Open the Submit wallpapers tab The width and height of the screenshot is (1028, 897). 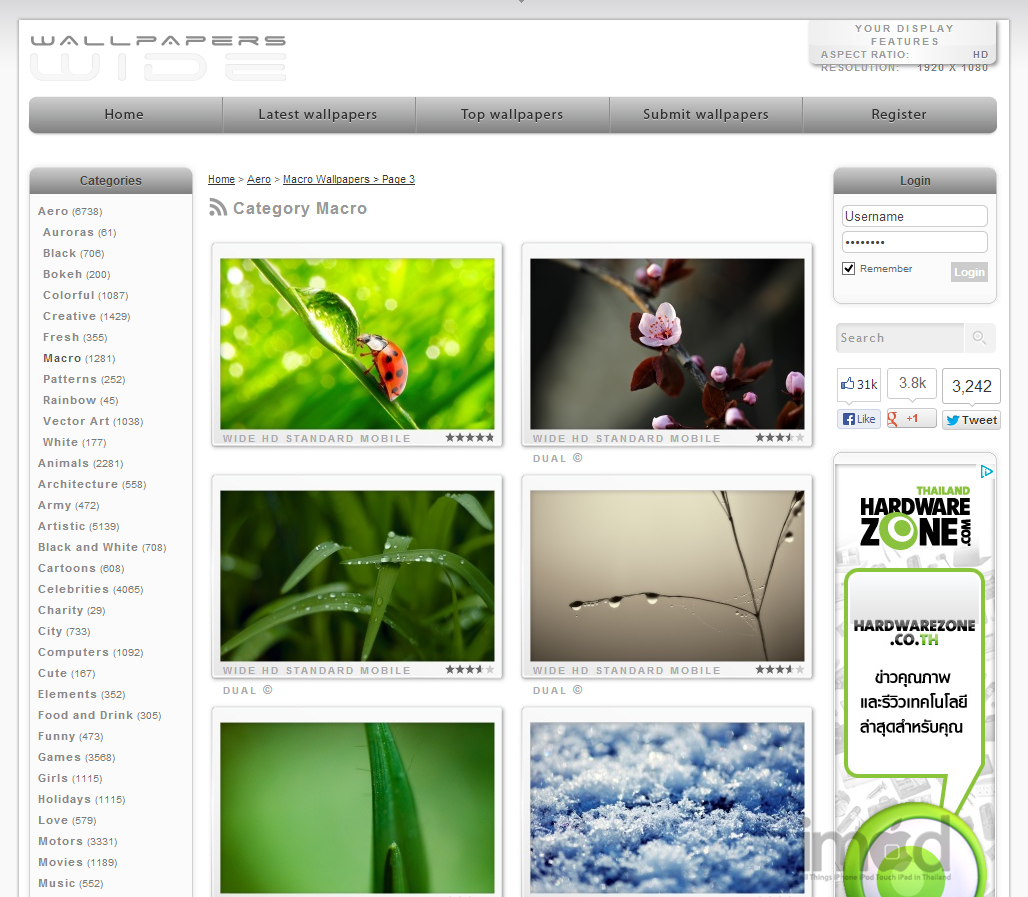[x=706, y=114]
